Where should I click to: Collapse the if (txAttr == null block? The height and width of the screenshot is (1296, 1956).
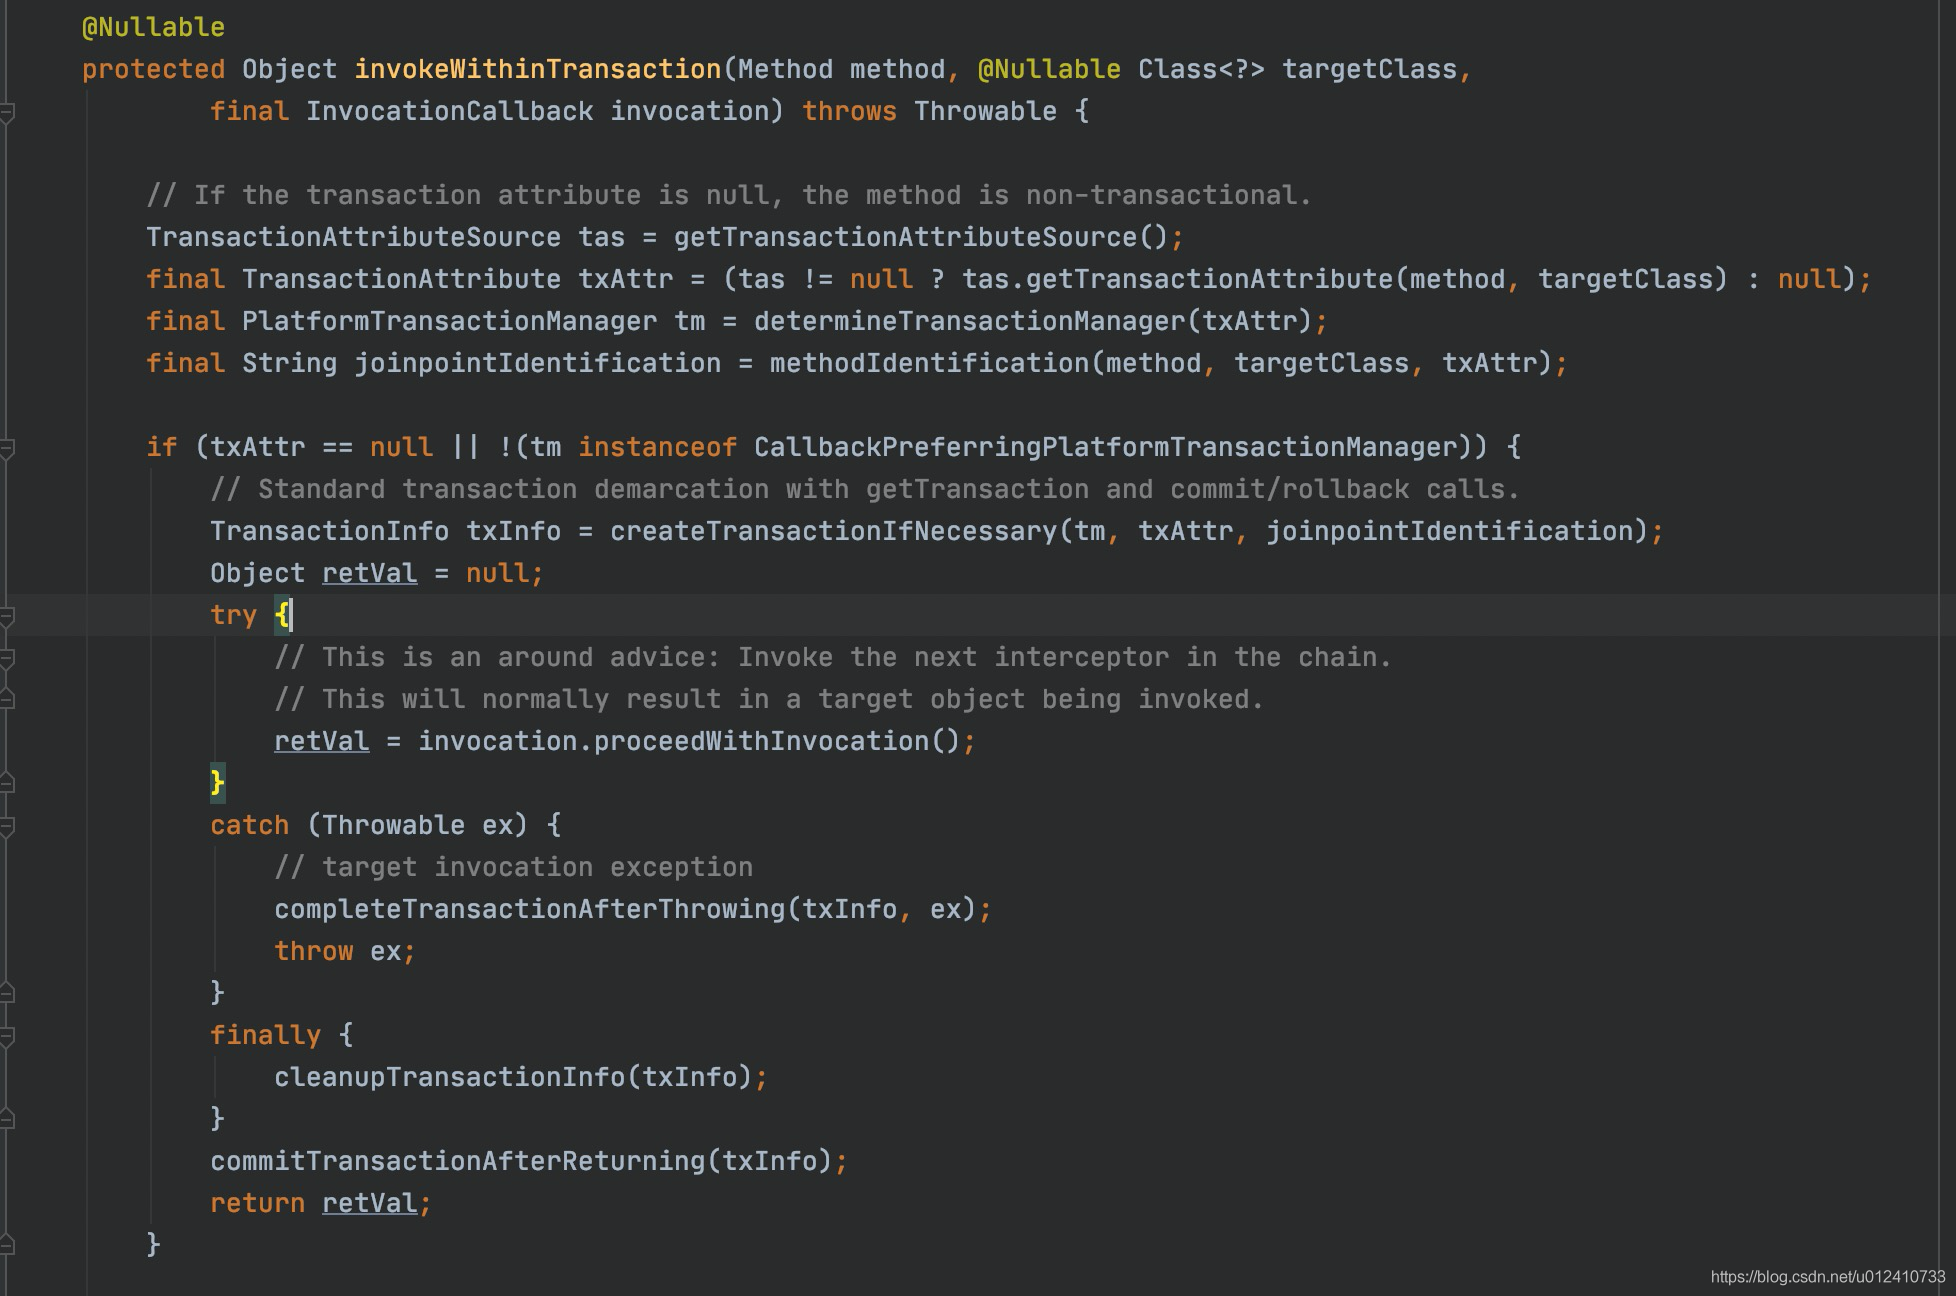point(6,448)
